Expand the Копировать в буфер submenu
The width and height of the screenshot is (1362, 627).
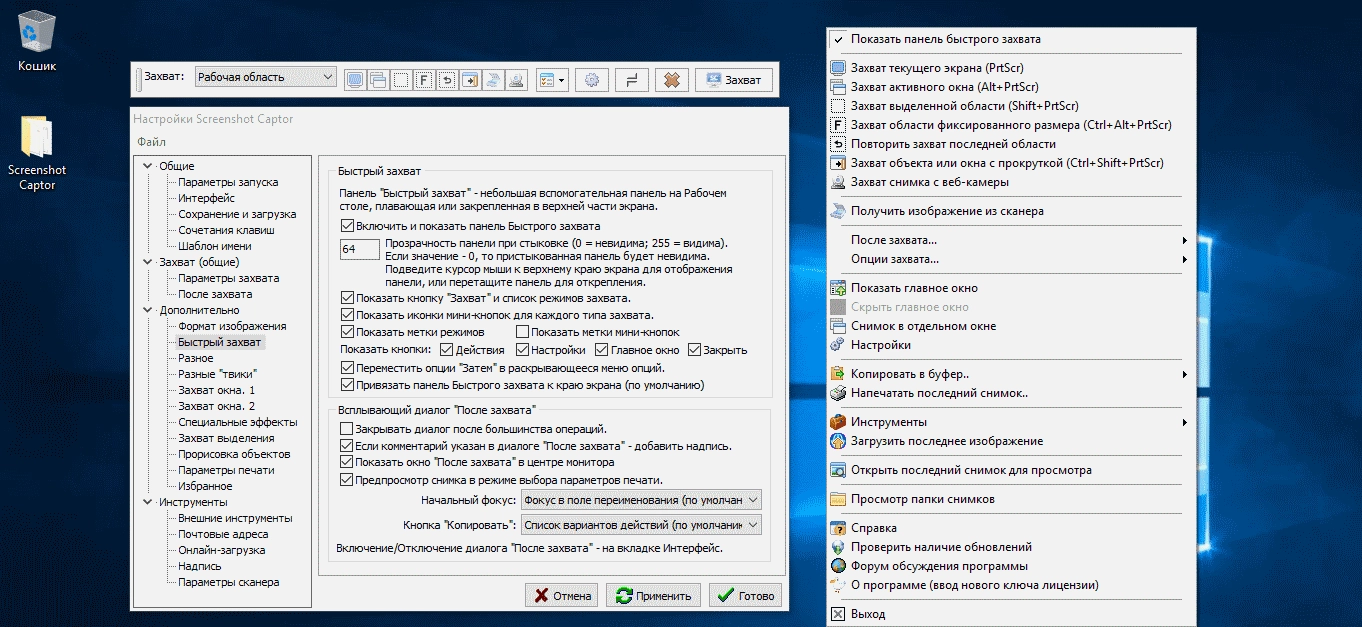1011,374
